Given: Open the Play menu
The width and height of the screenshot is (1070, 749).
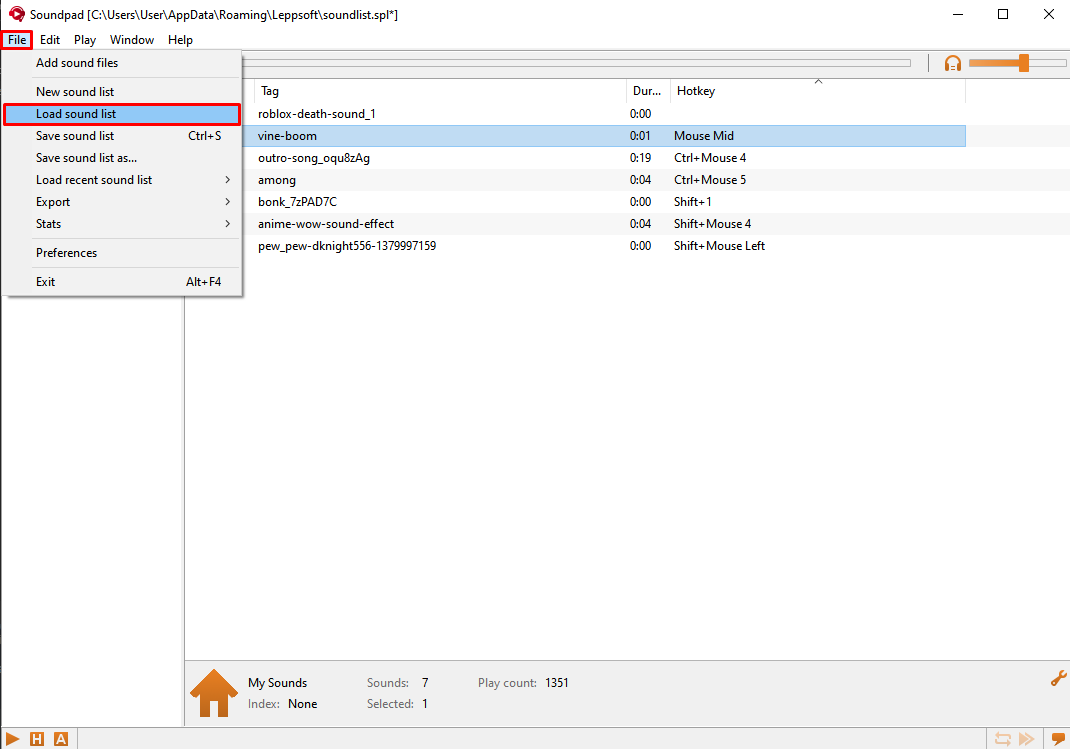Looking at the screenshot, I should pyautogui.click(x=85, y=40).
